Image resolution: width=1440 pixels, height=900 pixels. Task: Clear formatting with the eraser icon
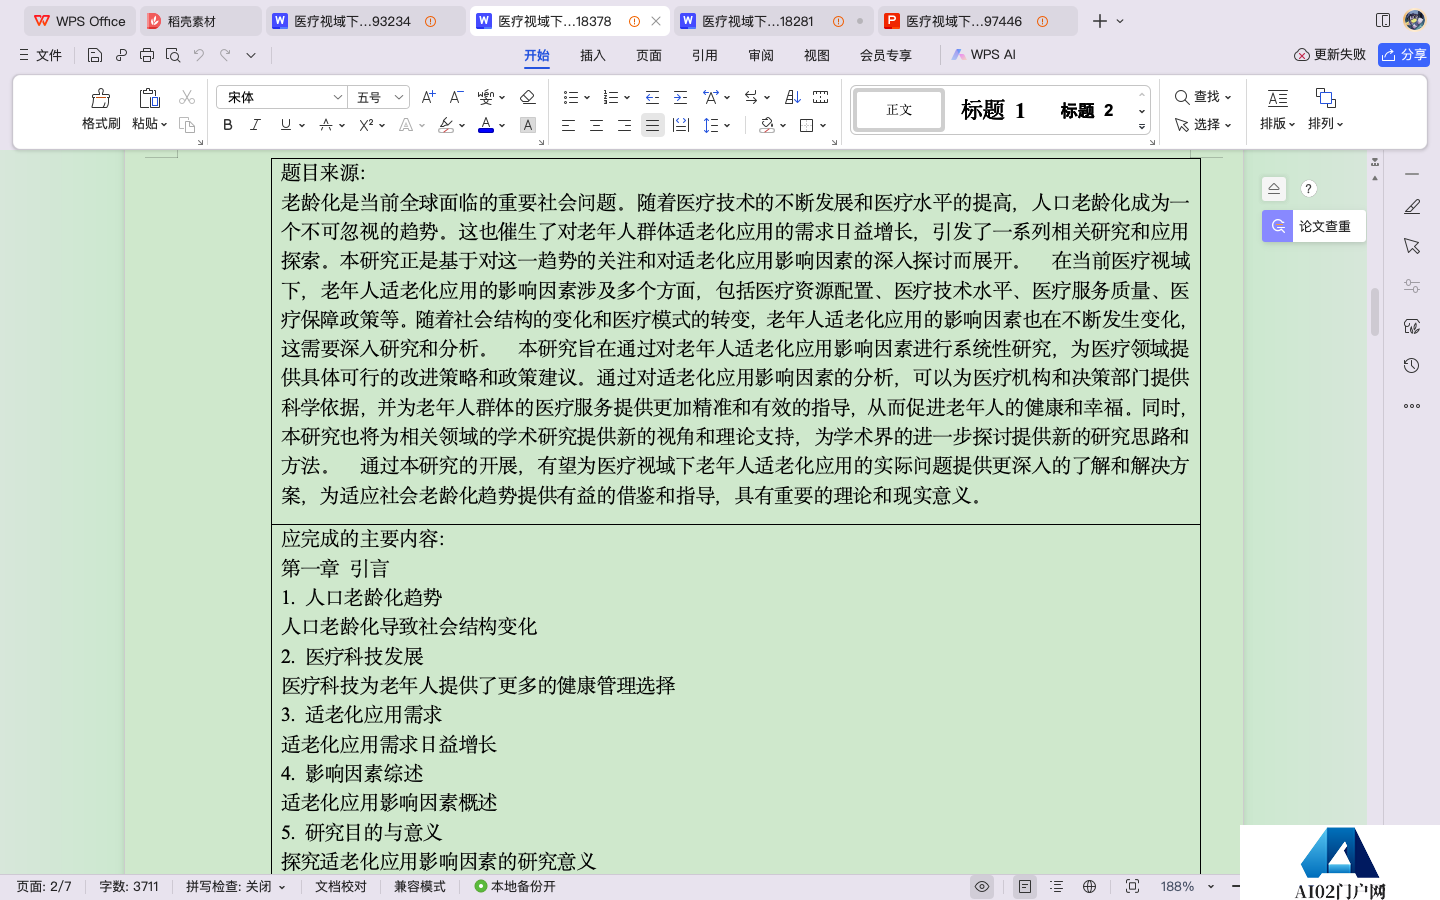click(x=528, y=97)
